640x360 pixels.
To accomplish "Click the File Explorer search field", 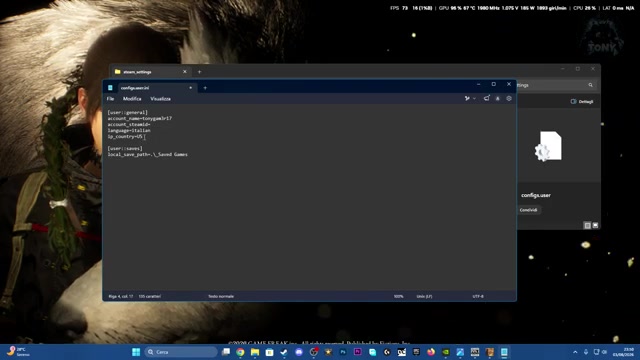I will [x=556, y=85].
